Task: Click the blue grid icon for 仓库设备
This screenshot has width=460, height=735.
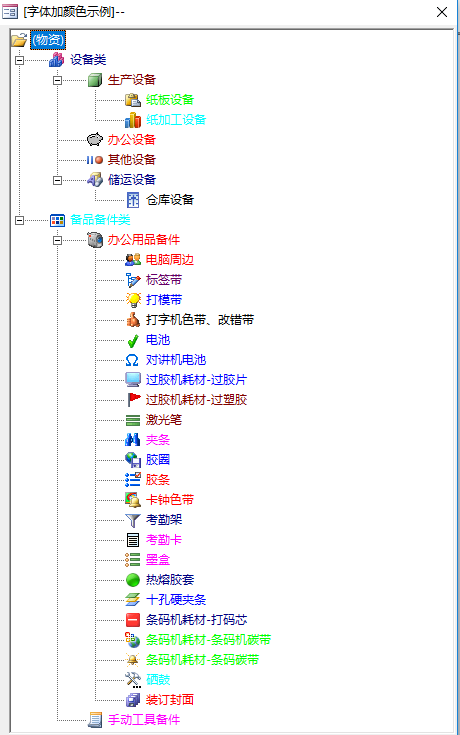Action: click(x=133, y=200)
